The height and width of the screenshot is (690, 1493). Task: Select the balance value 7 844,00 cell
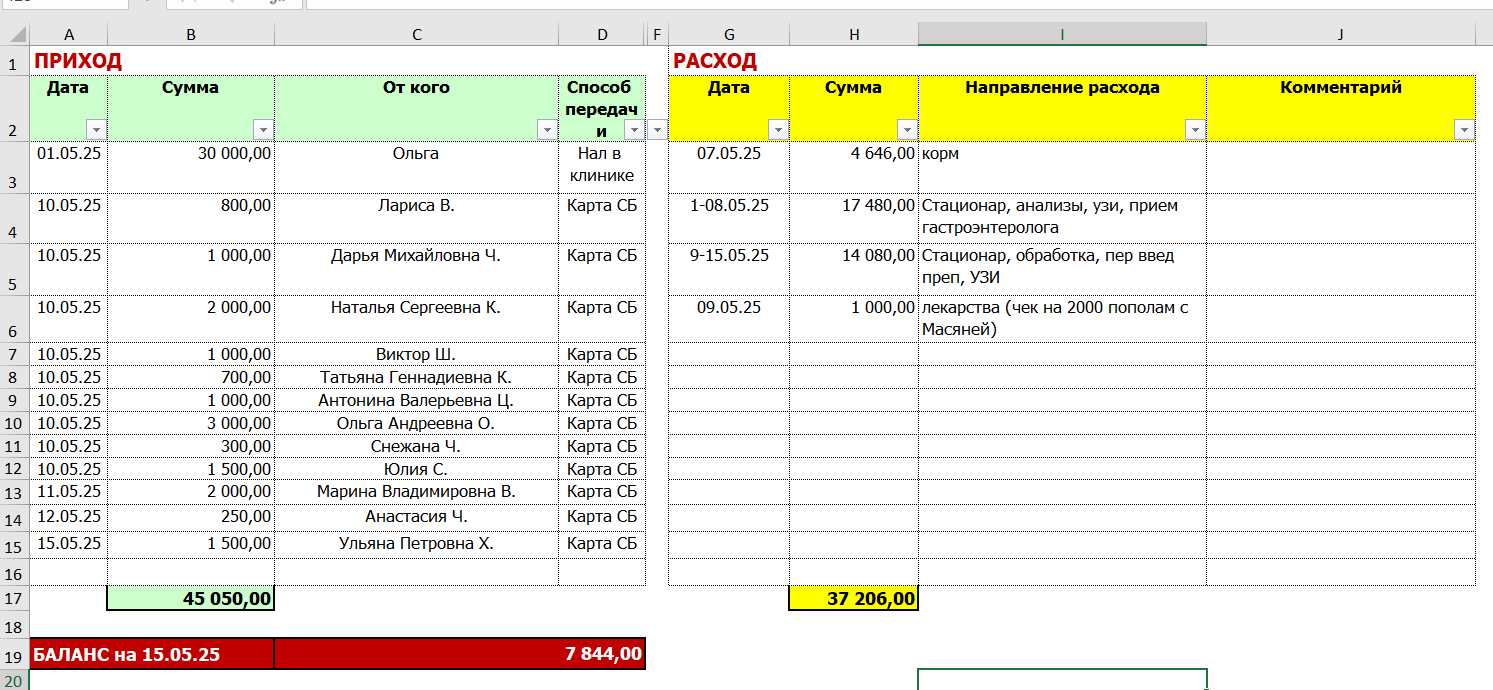460,655
